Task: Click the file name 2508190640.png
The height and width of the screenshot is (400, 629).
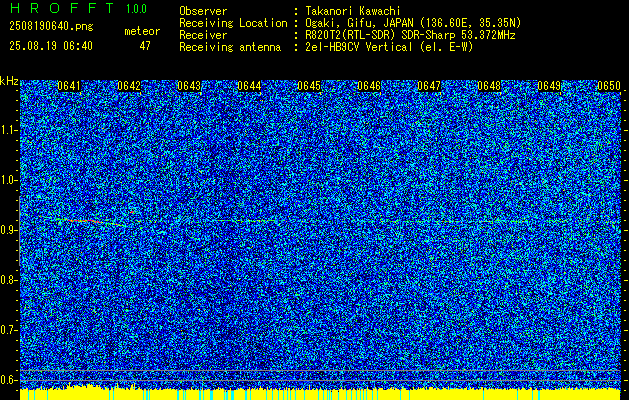Action: (x=51, y=27)
